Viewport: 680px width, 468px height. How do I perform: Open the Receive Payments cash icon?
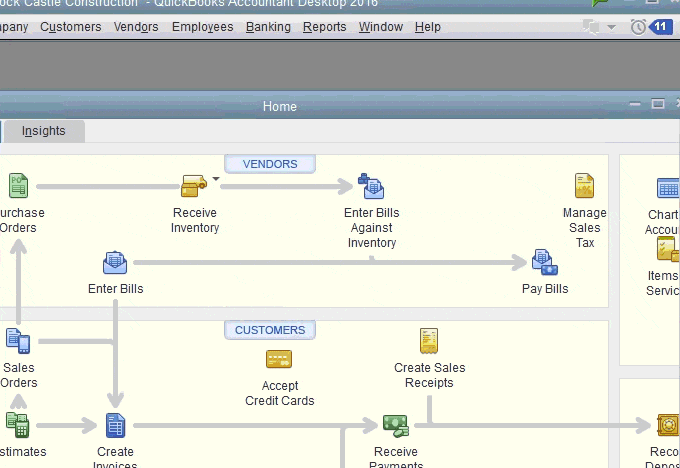click(396, 425)
